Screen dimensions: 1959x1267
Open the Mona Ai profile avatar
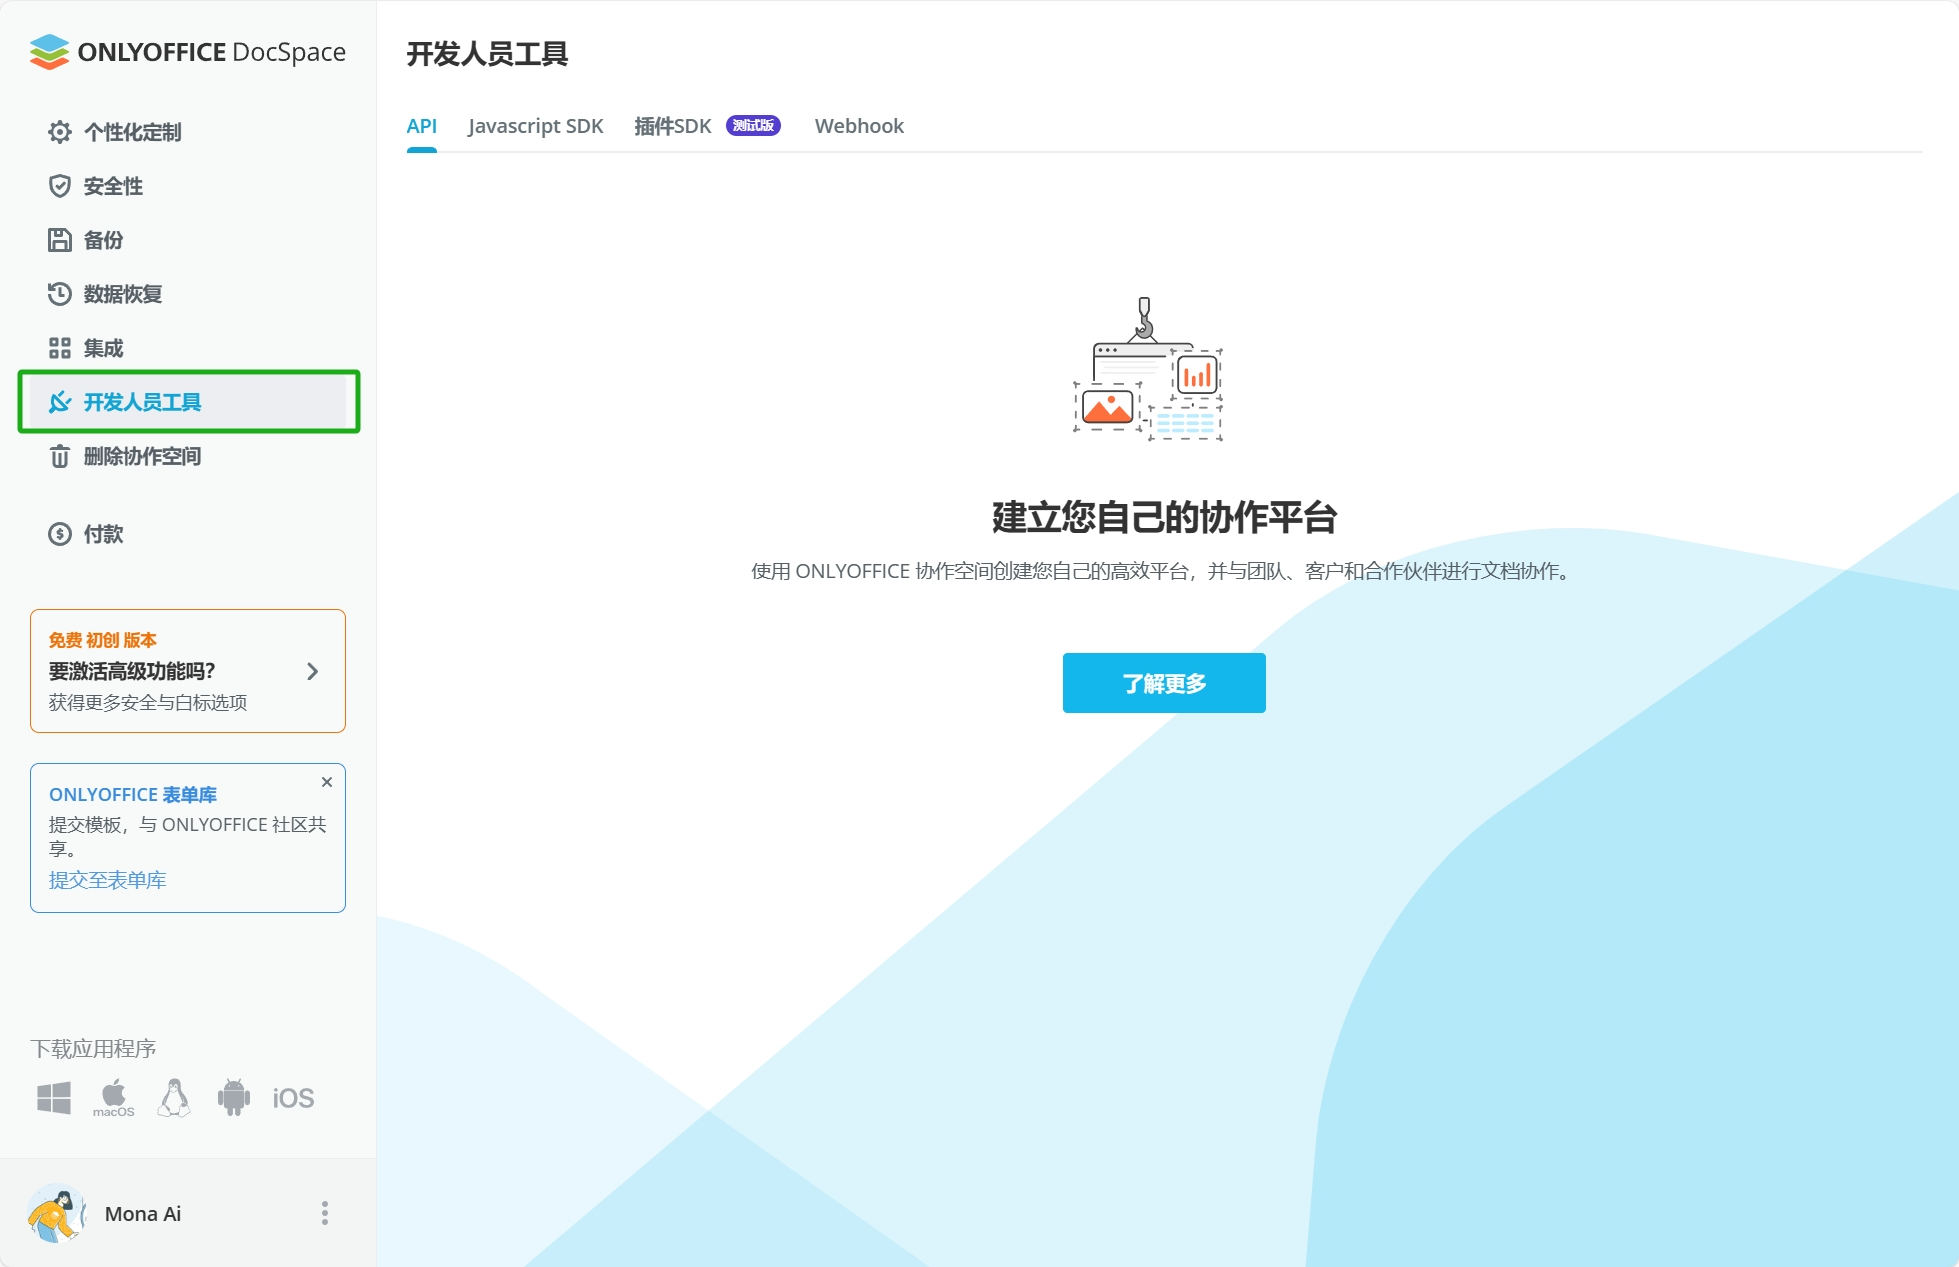[56, 1213]
